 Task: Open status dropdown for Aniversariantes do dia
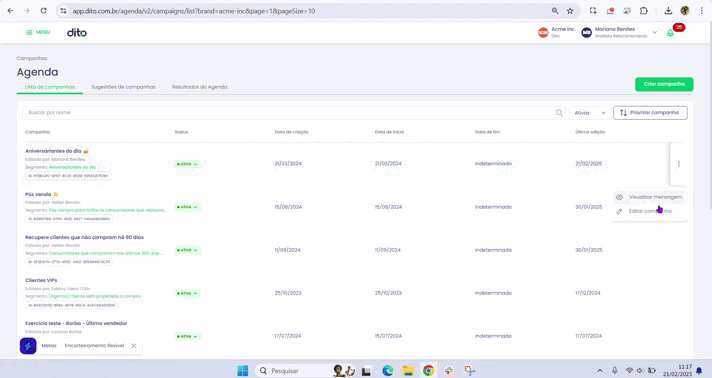[x=187, y=164]
